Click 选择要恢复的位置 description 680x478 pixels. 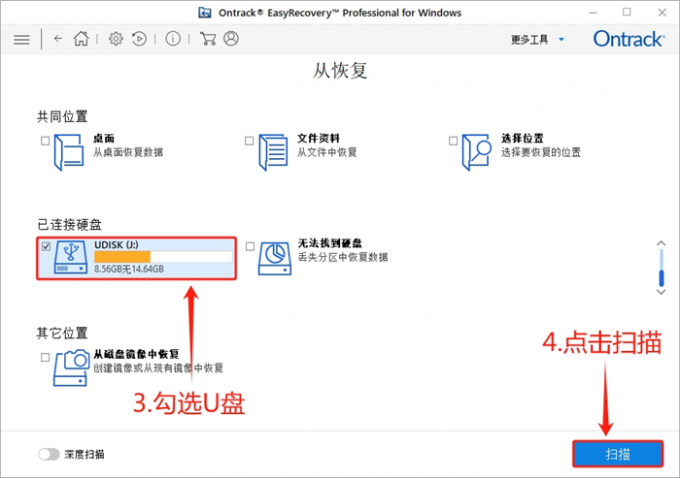(x=541, y=152)
